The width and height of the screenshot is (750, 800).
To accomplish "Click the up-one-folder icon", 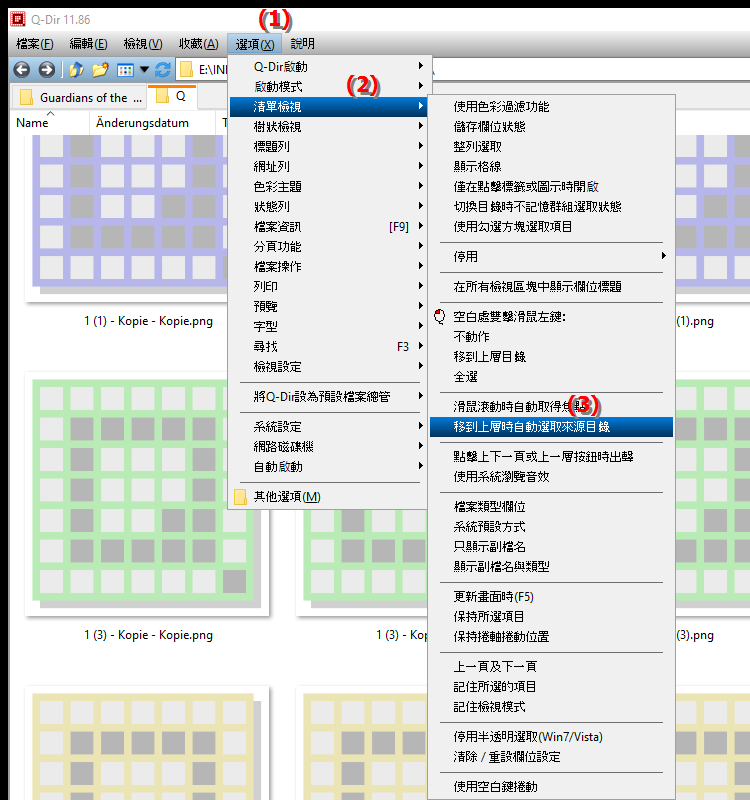I will pos(77,69).
